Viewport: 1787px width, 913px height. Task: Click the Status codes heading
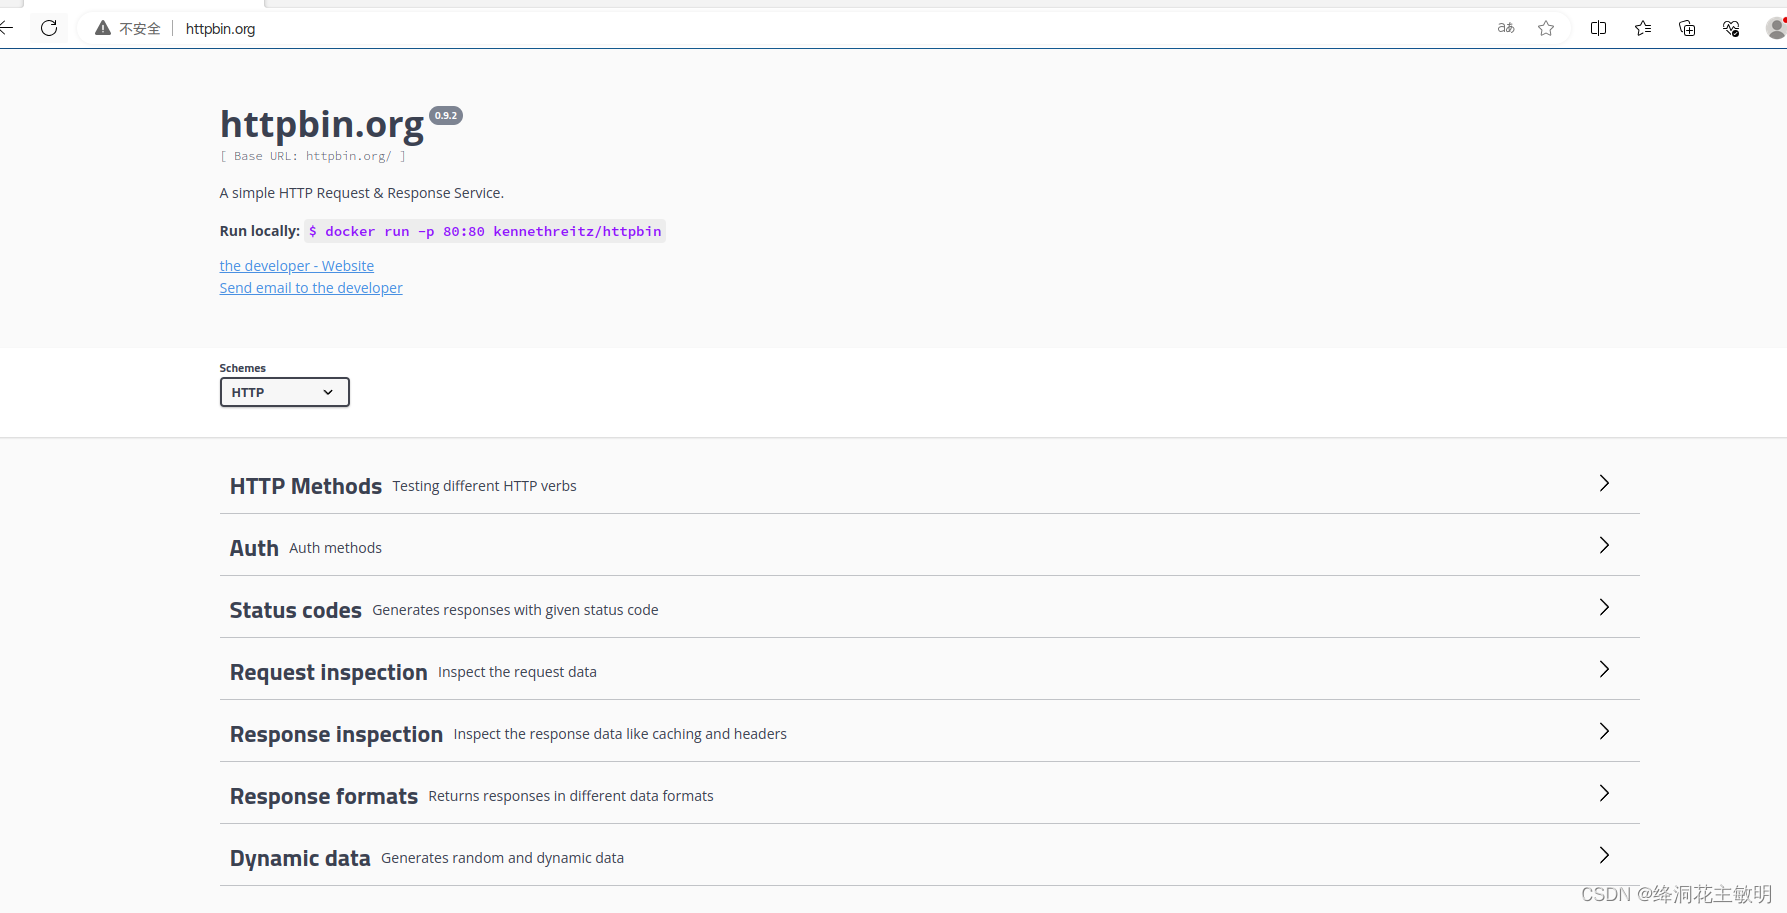(x=296, y=610)
